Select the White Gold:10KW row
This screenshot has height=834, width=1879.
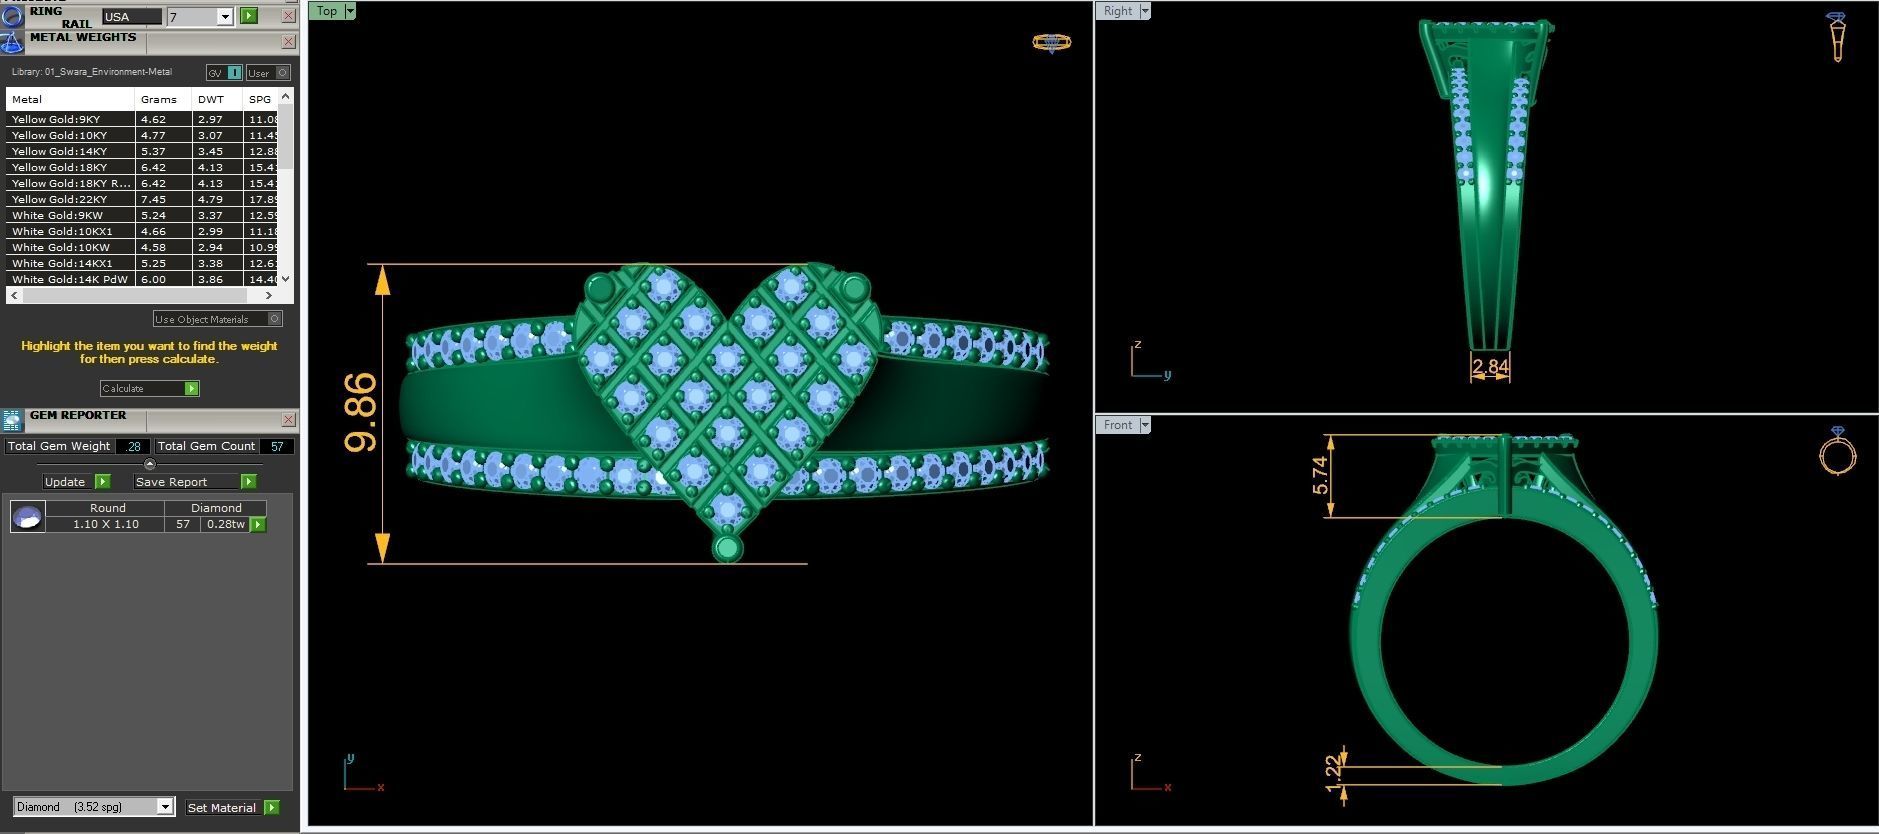point(142,247)
